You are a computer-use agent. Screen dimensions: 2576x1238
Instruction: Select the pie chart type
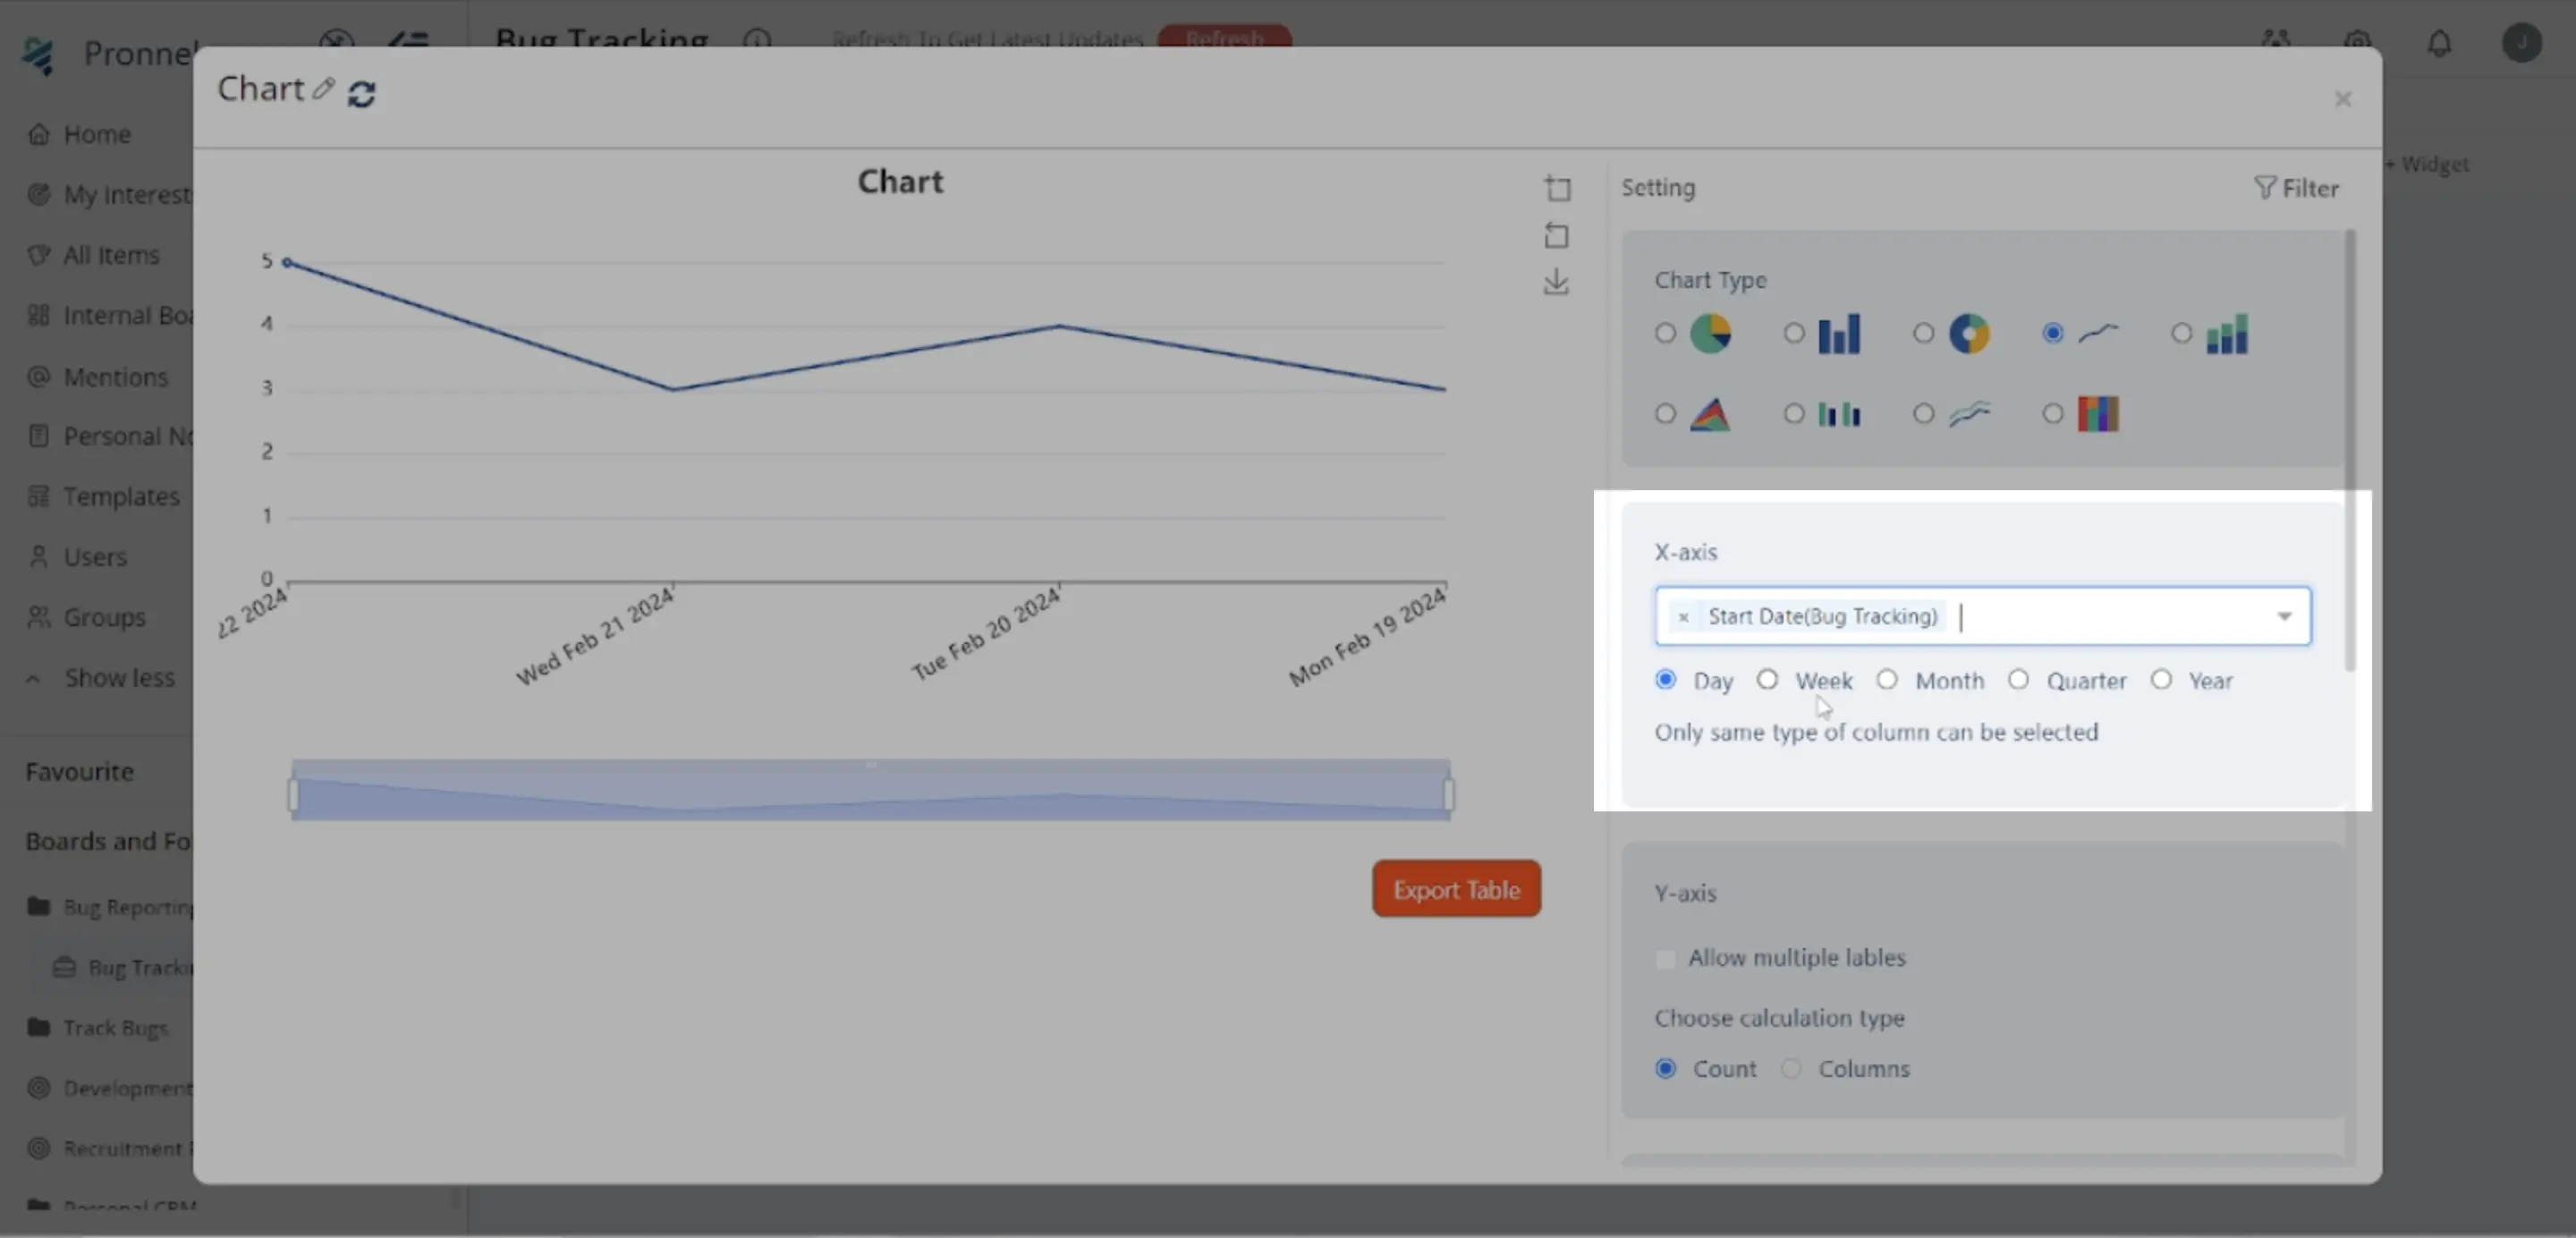tap(1665, 333)
